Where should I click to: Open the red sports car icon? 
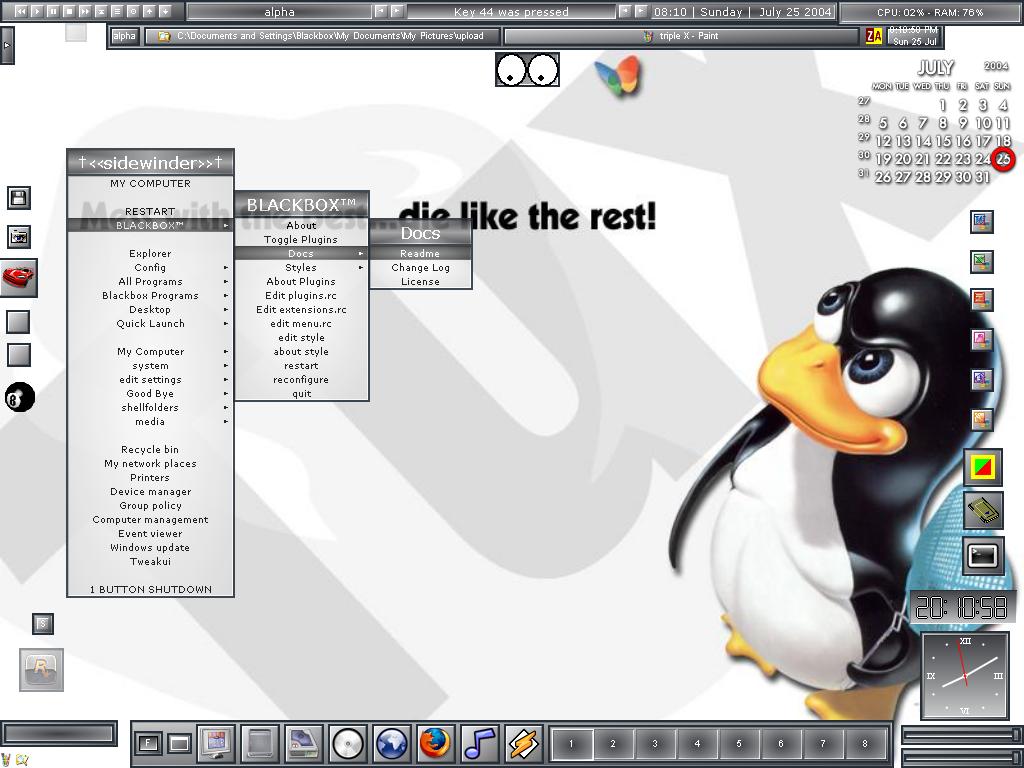[19, 278]
